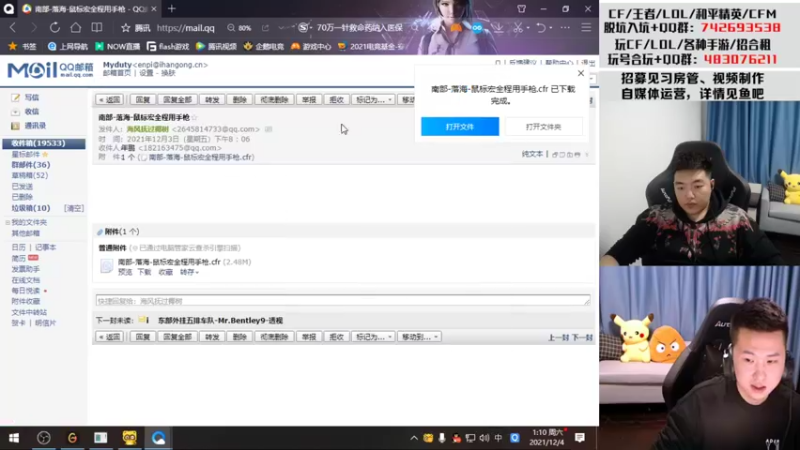
Task: Open the NOW直播 bookmark
Action: 117,46
